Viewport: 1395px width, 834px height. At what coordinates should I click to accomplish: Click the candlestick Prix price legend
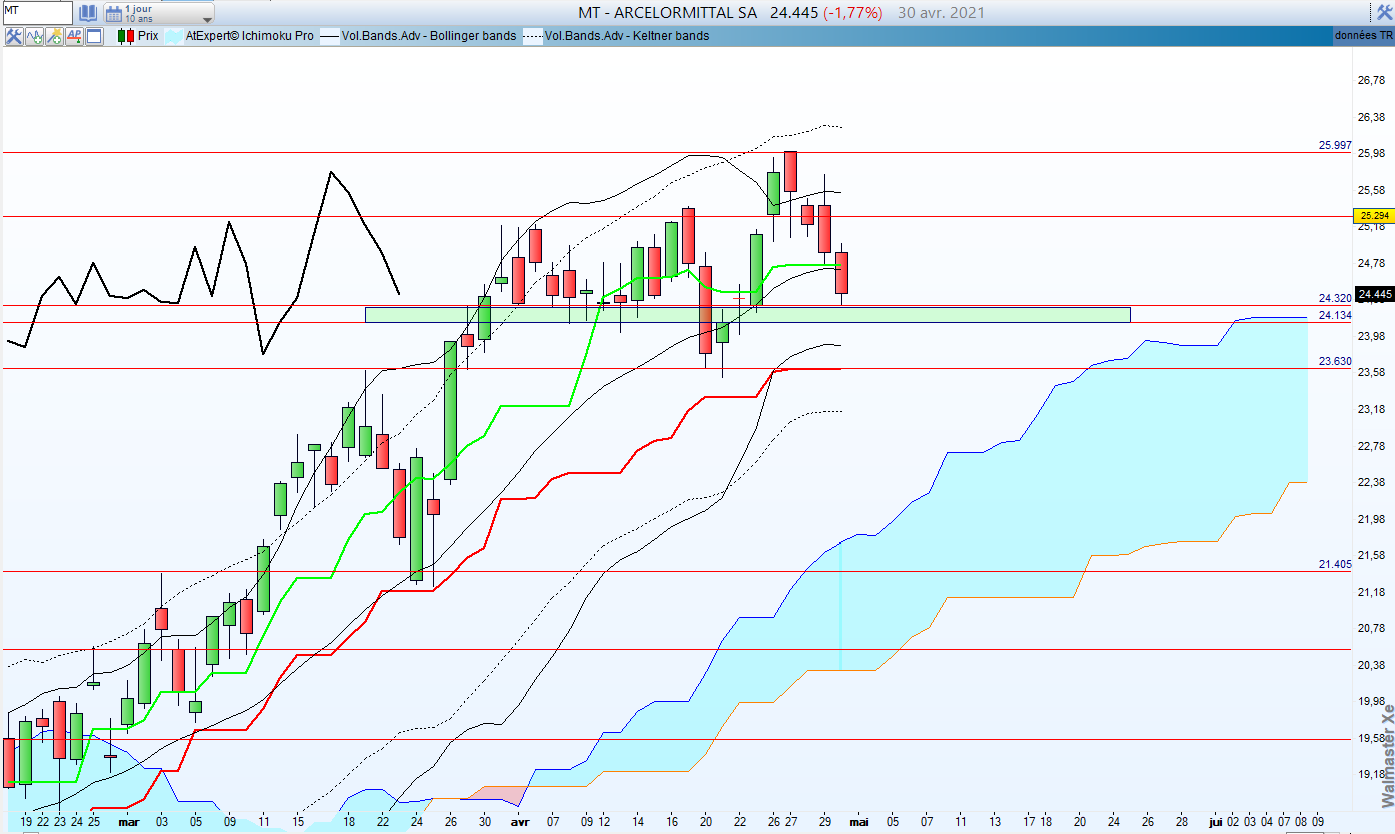[x=138, y=36]
